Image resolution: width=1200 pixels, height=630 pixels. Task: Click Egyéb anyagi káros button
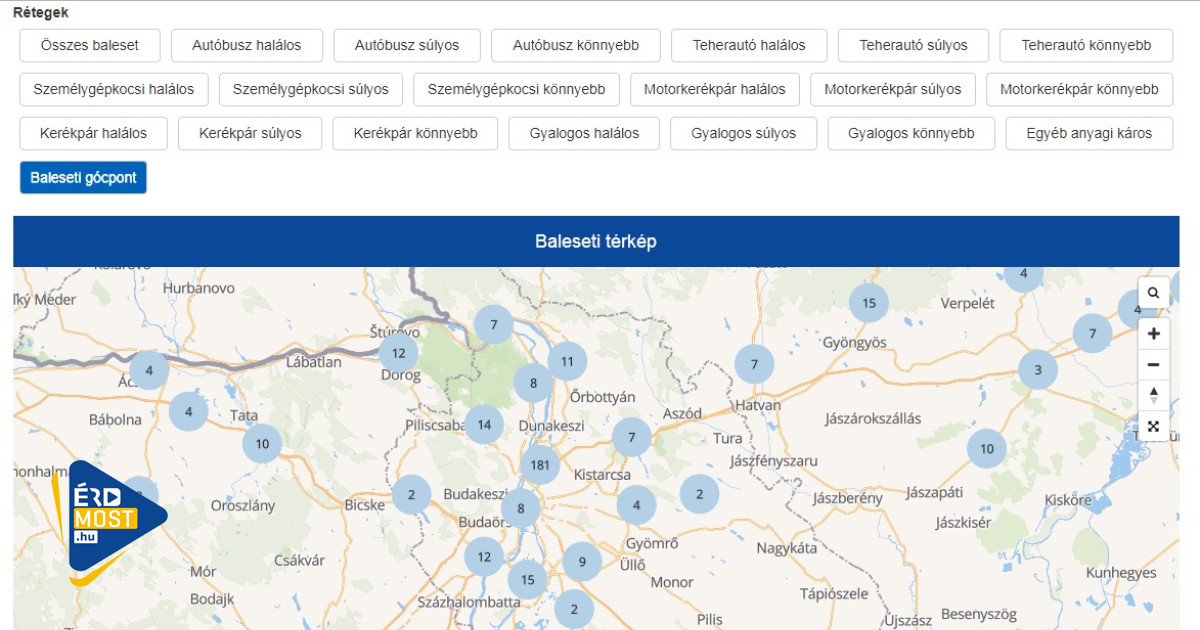[x=1089, y=134]
